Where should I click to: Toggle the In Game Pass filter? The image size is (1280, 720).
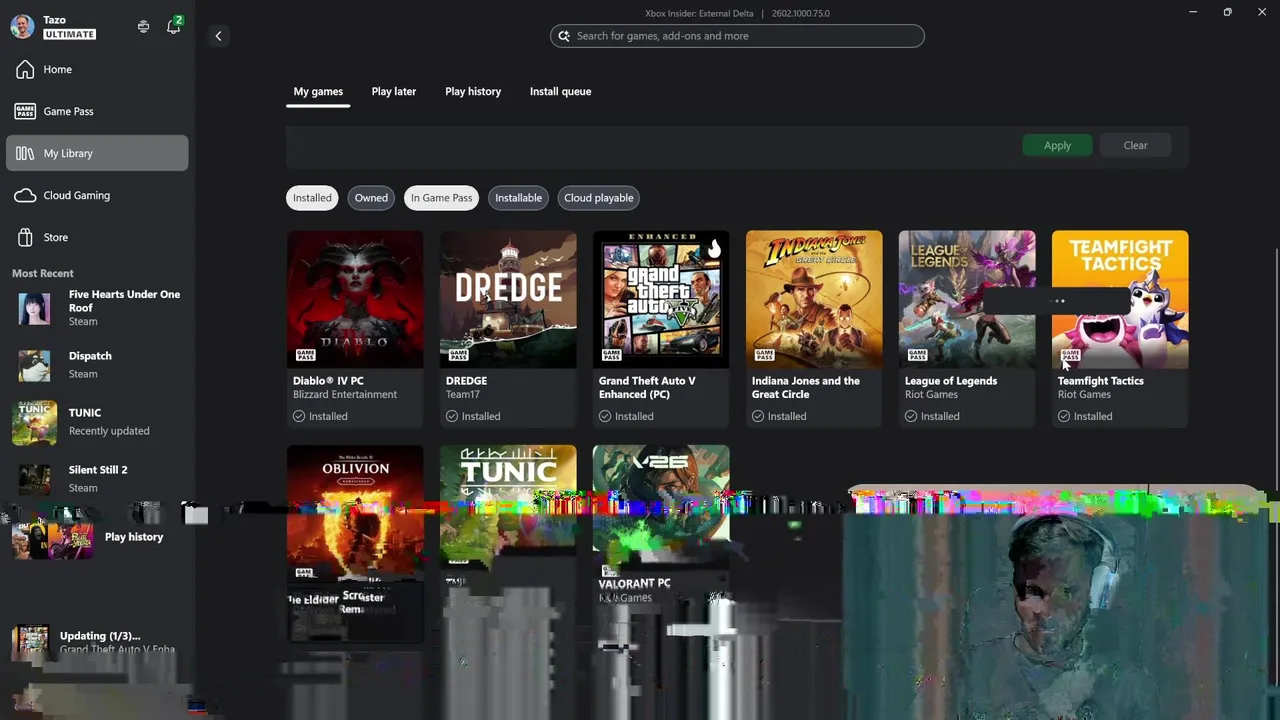[x=441, y=198]
